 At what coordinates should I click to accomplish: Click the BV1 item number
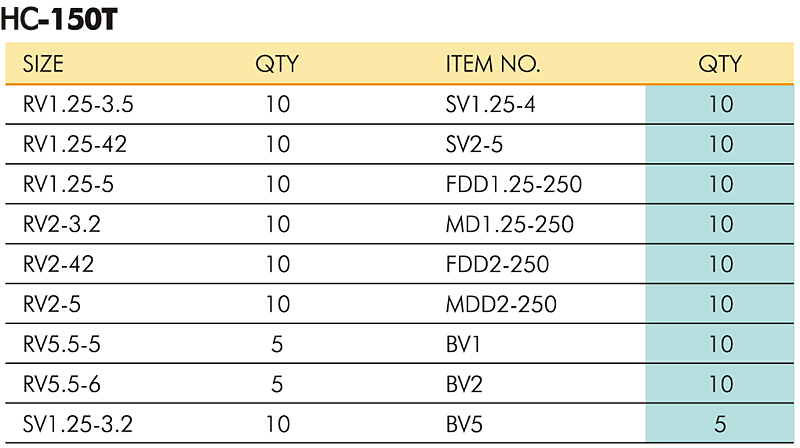tap(463, 344)
